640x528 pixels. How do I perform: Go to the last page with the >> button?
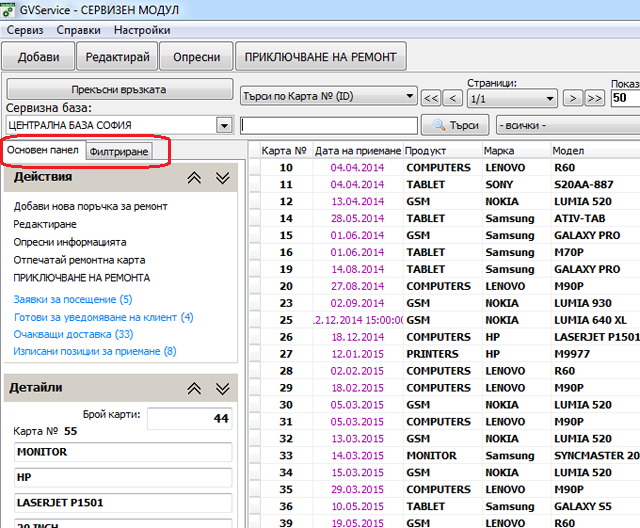click(x=594, y=98)
